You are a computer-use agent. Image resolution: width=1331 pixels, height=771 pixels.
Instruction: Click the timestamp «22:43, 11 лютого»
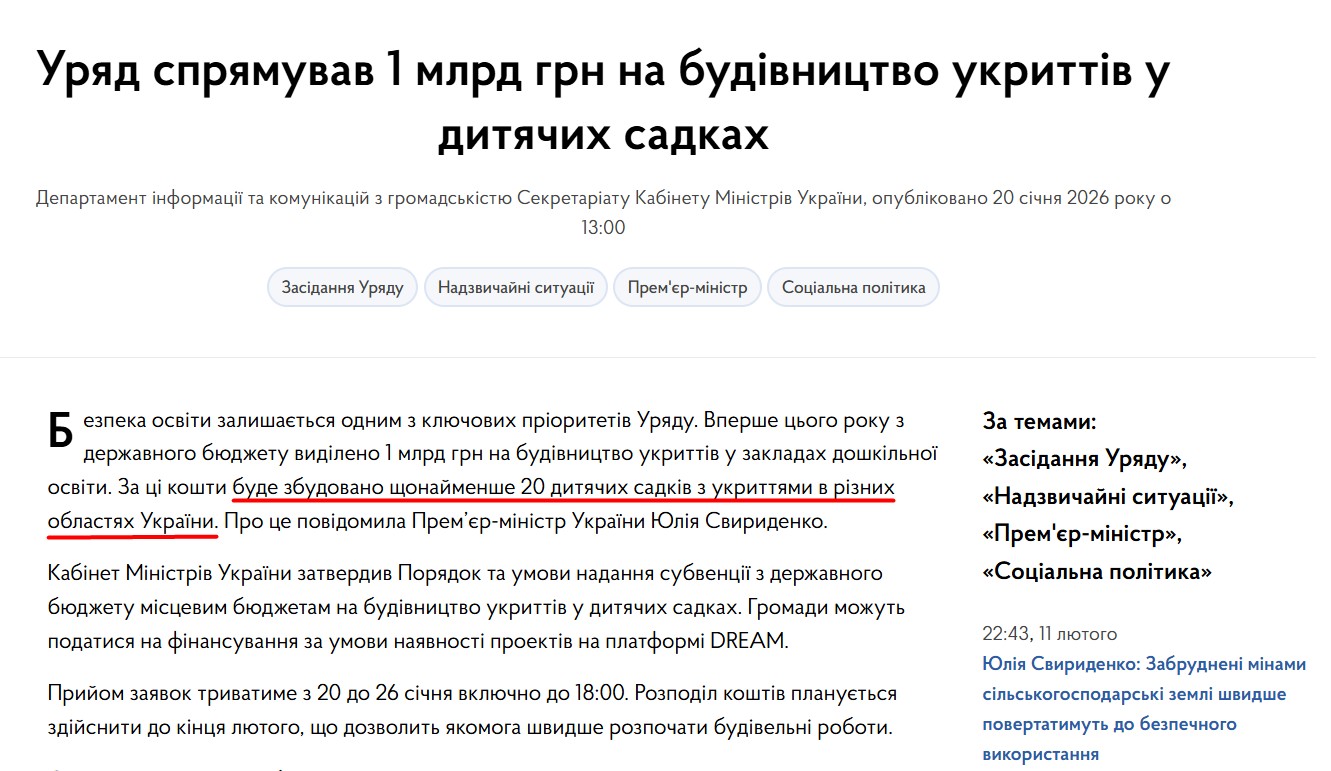point(1049,633)
